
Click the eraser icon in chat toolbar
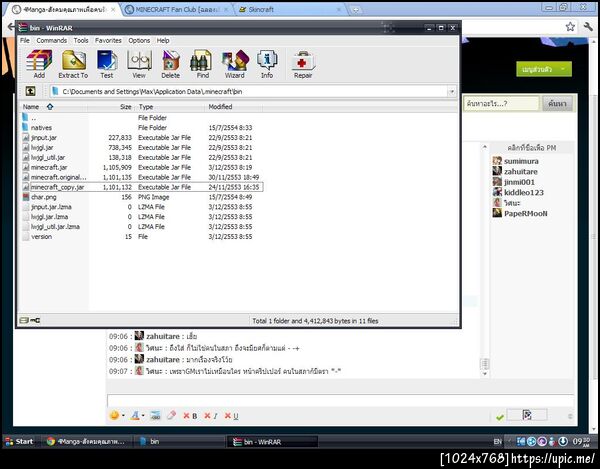(x=171, y=415)
